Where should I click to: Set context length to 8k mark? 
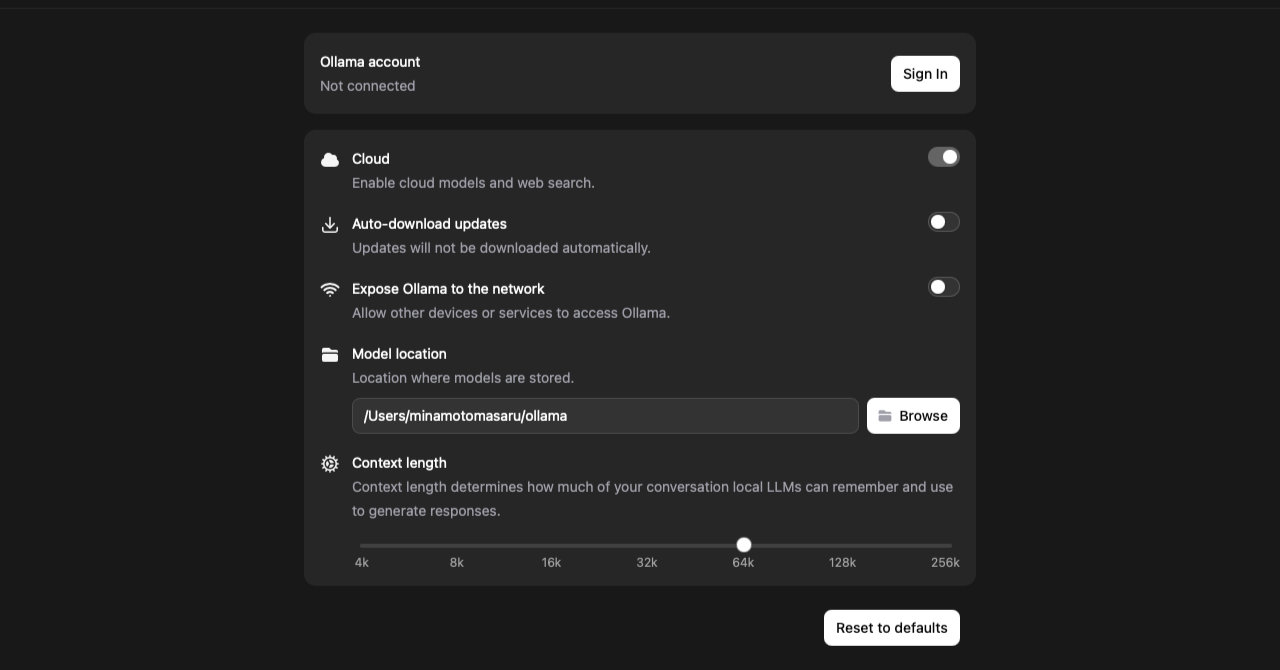[457, 546]
